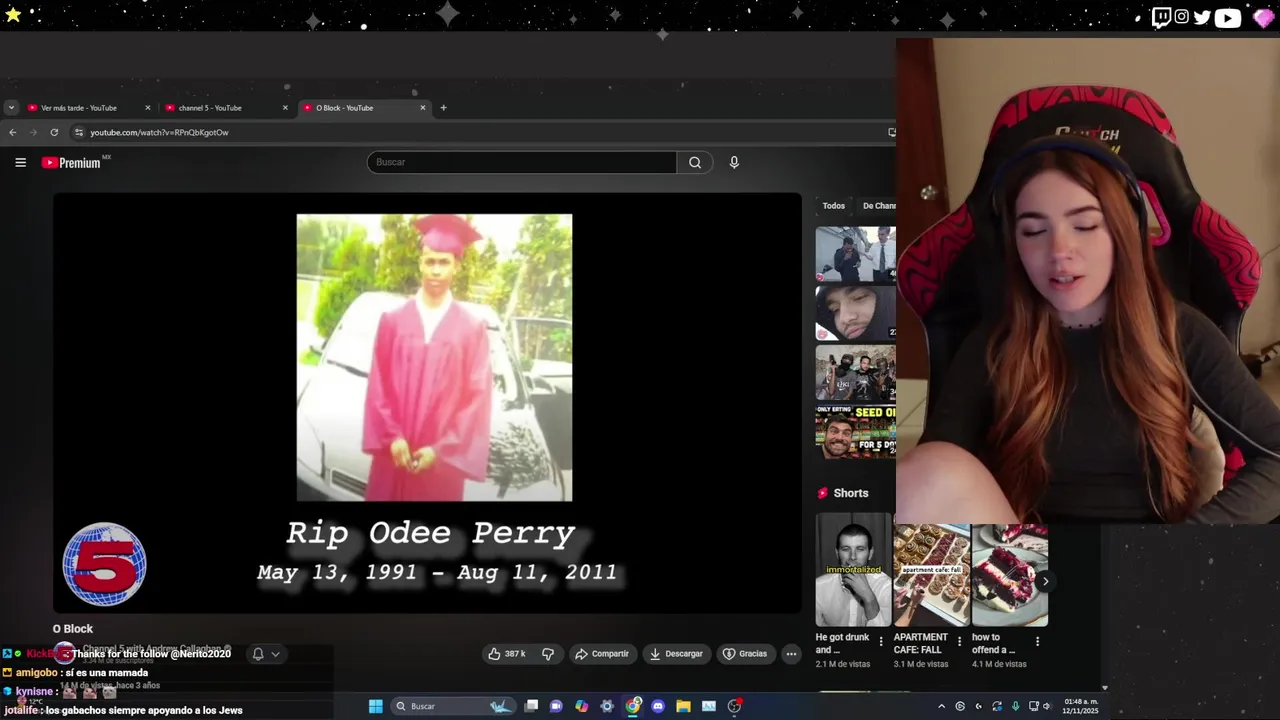Download the video with Descargar
The image size is (1280, 720).
pos(676,654)
